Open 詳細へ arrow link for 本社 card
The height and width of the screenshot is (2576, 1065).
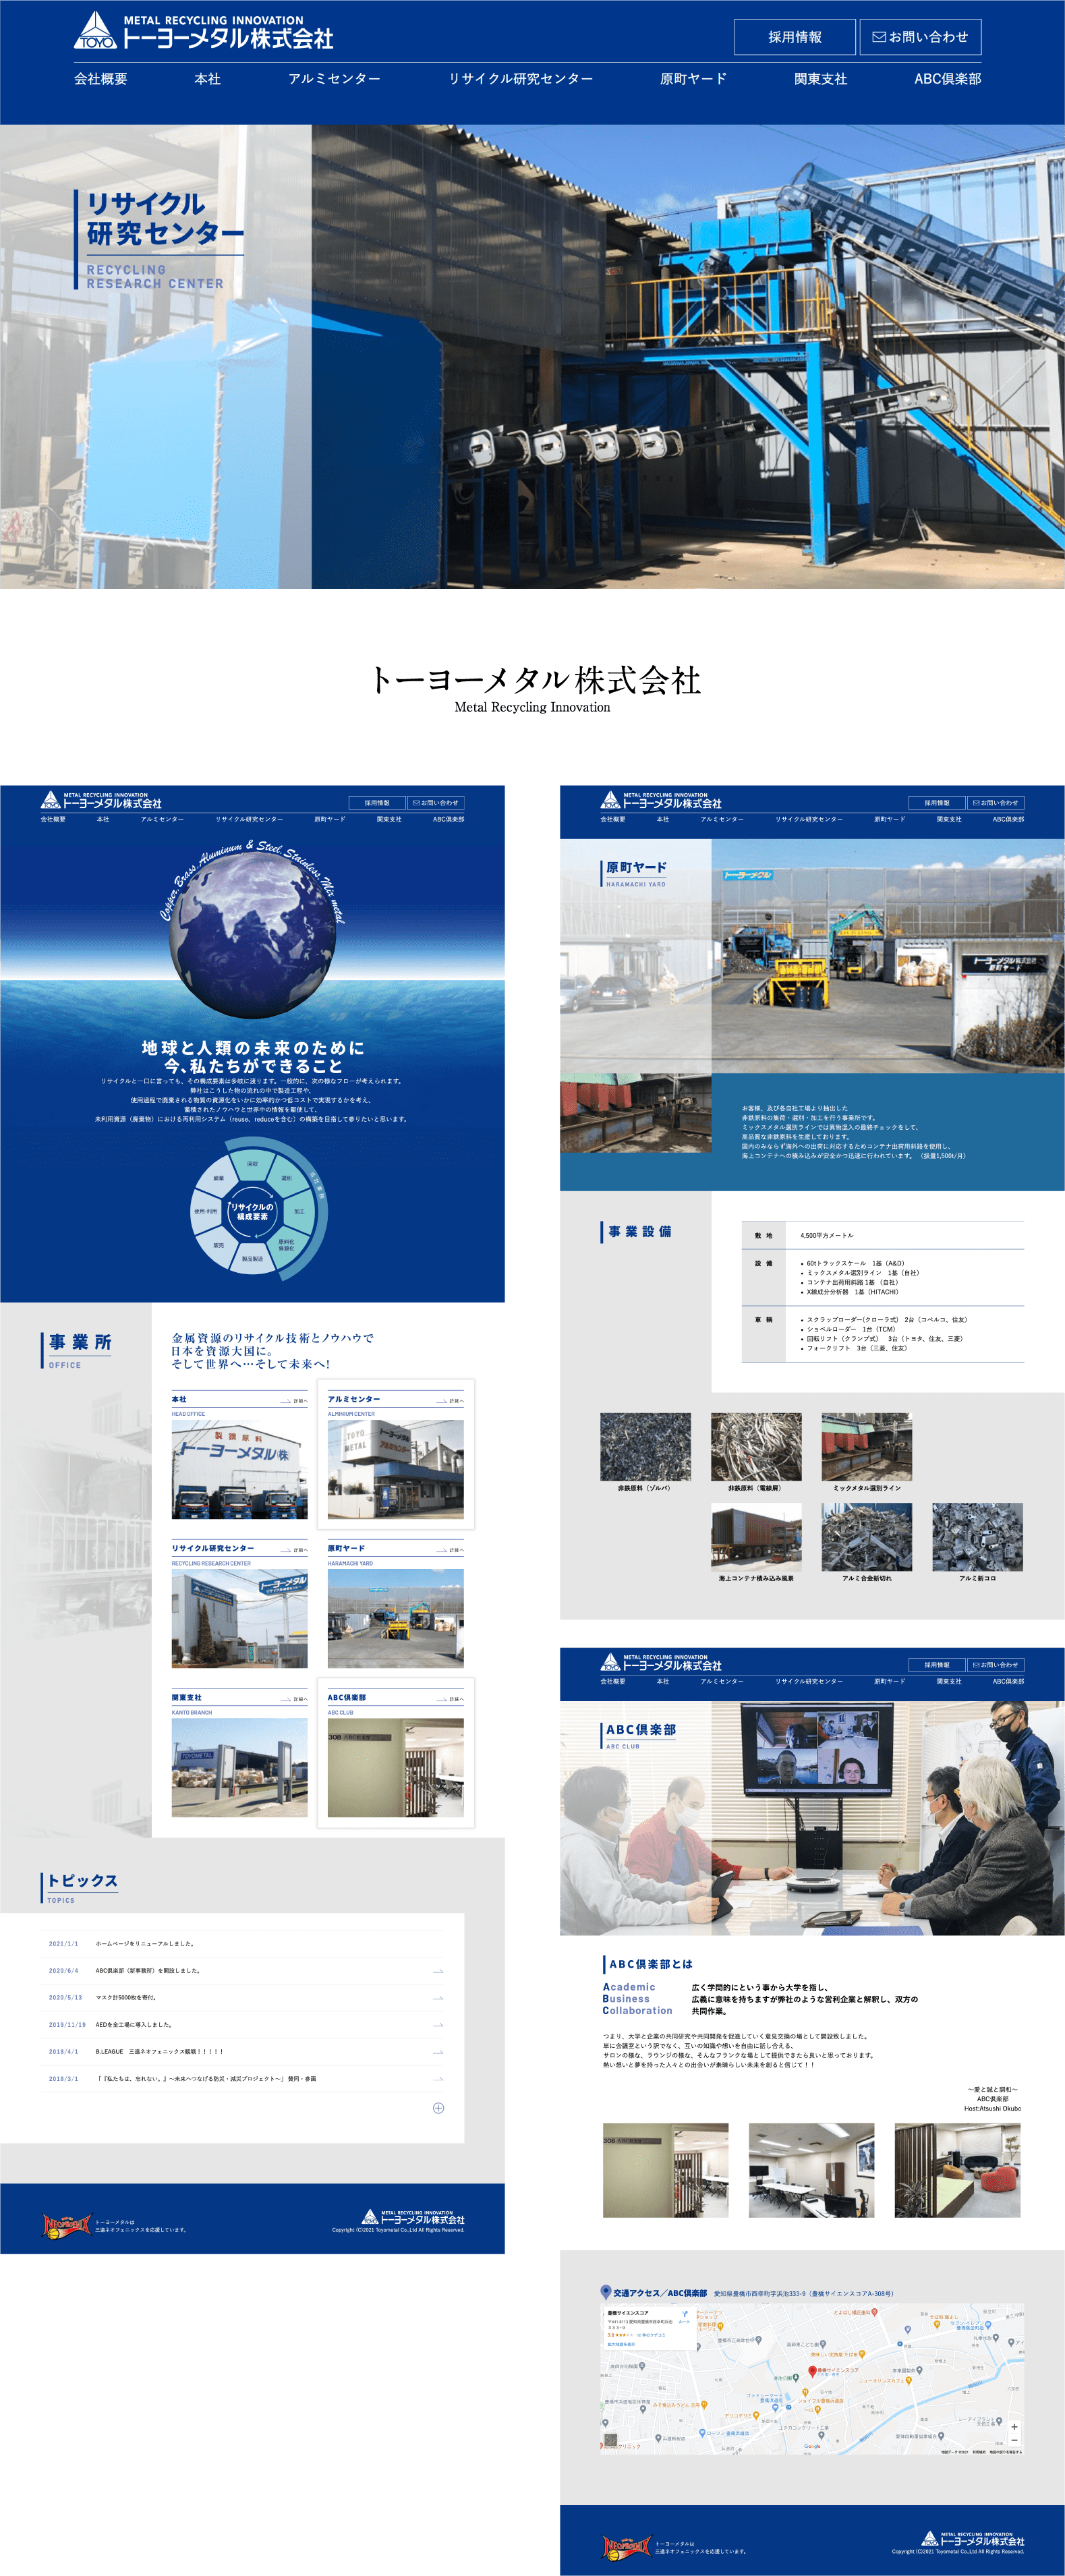(293, 1401)
